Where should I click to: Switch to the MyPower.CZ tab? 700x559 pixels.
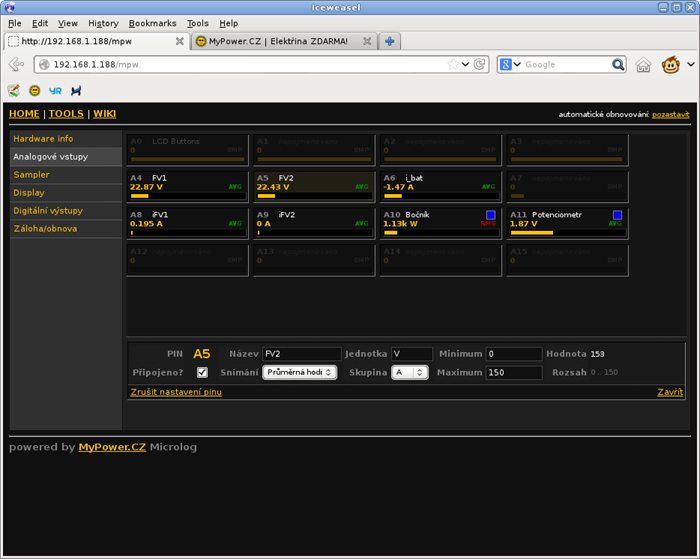pyautogui.click(x=277, y=41)
